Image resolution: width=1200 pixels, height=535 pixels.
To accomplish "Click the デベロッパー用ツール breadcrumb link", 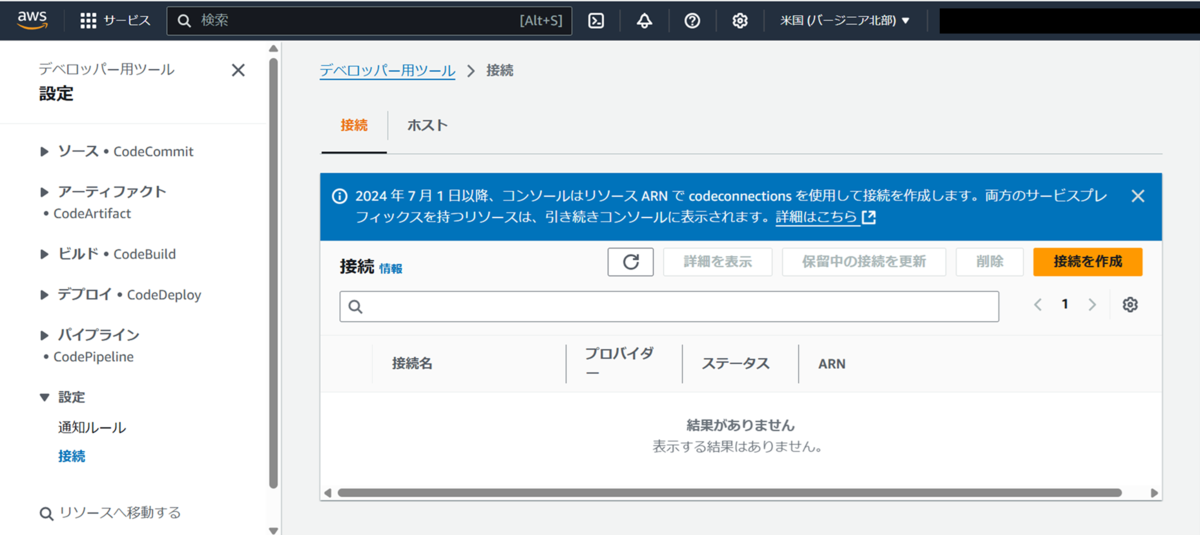I will (x=387, y=71).
